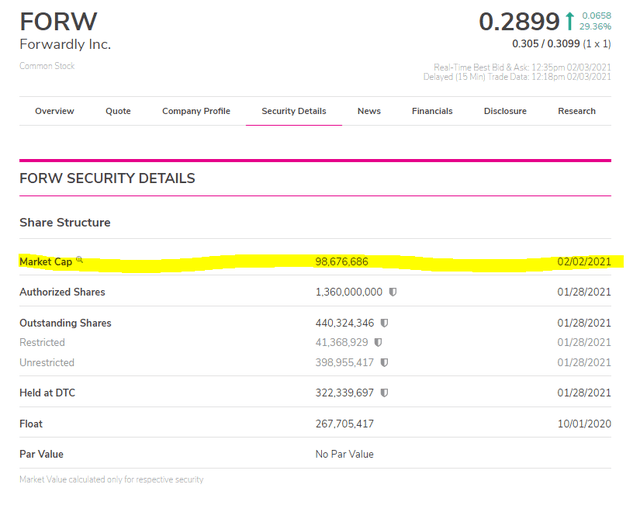
Task: Click the Outstanding Shares label
Action: click(65, 323)
